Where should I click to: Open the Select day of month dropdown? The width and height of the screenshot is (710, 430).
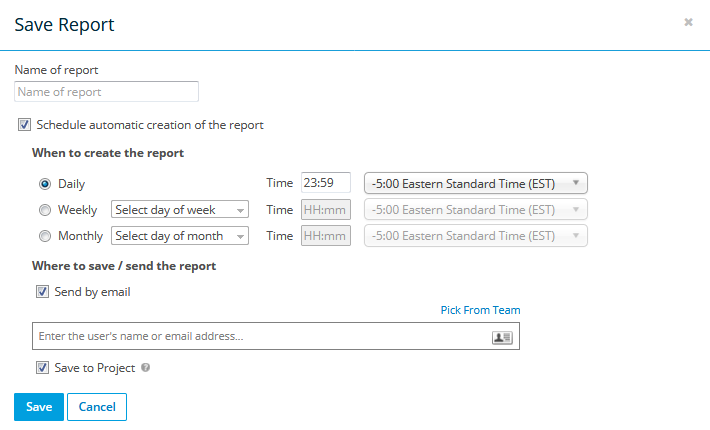(x=180, y=236)
